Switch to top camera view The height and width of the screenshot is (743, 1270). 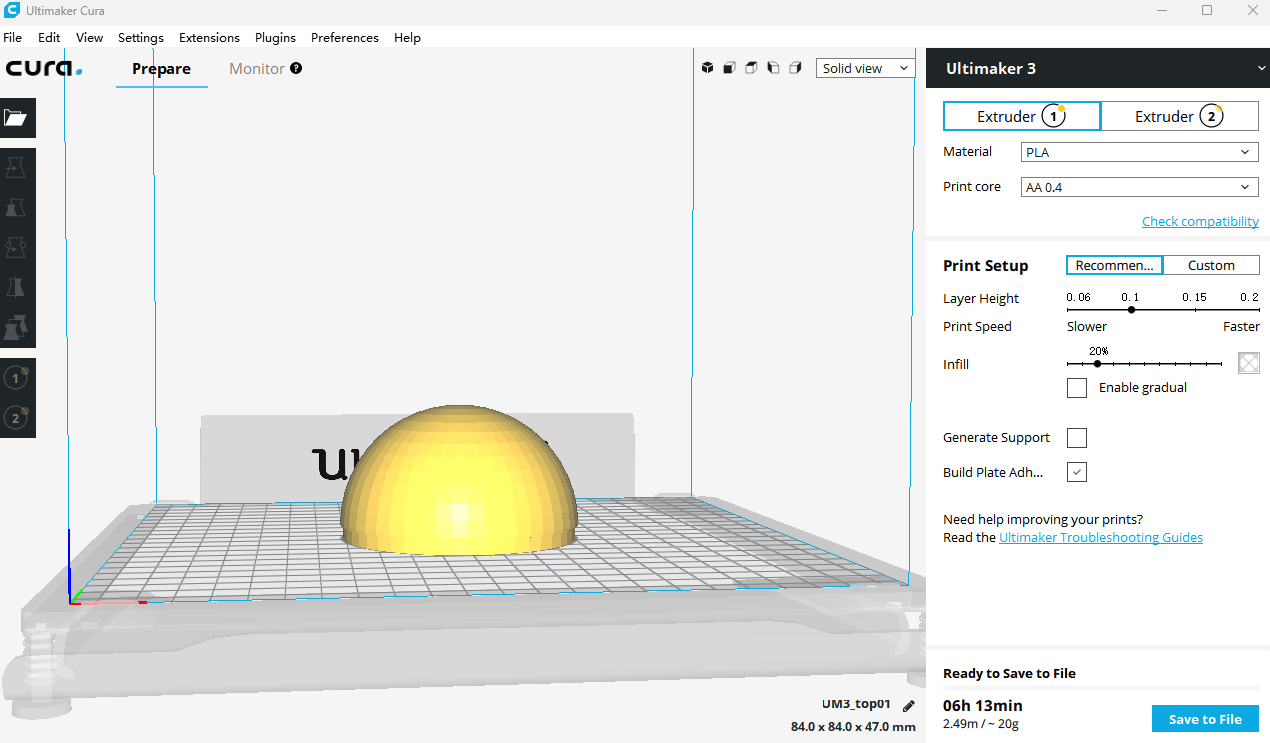tap(751, 68)
